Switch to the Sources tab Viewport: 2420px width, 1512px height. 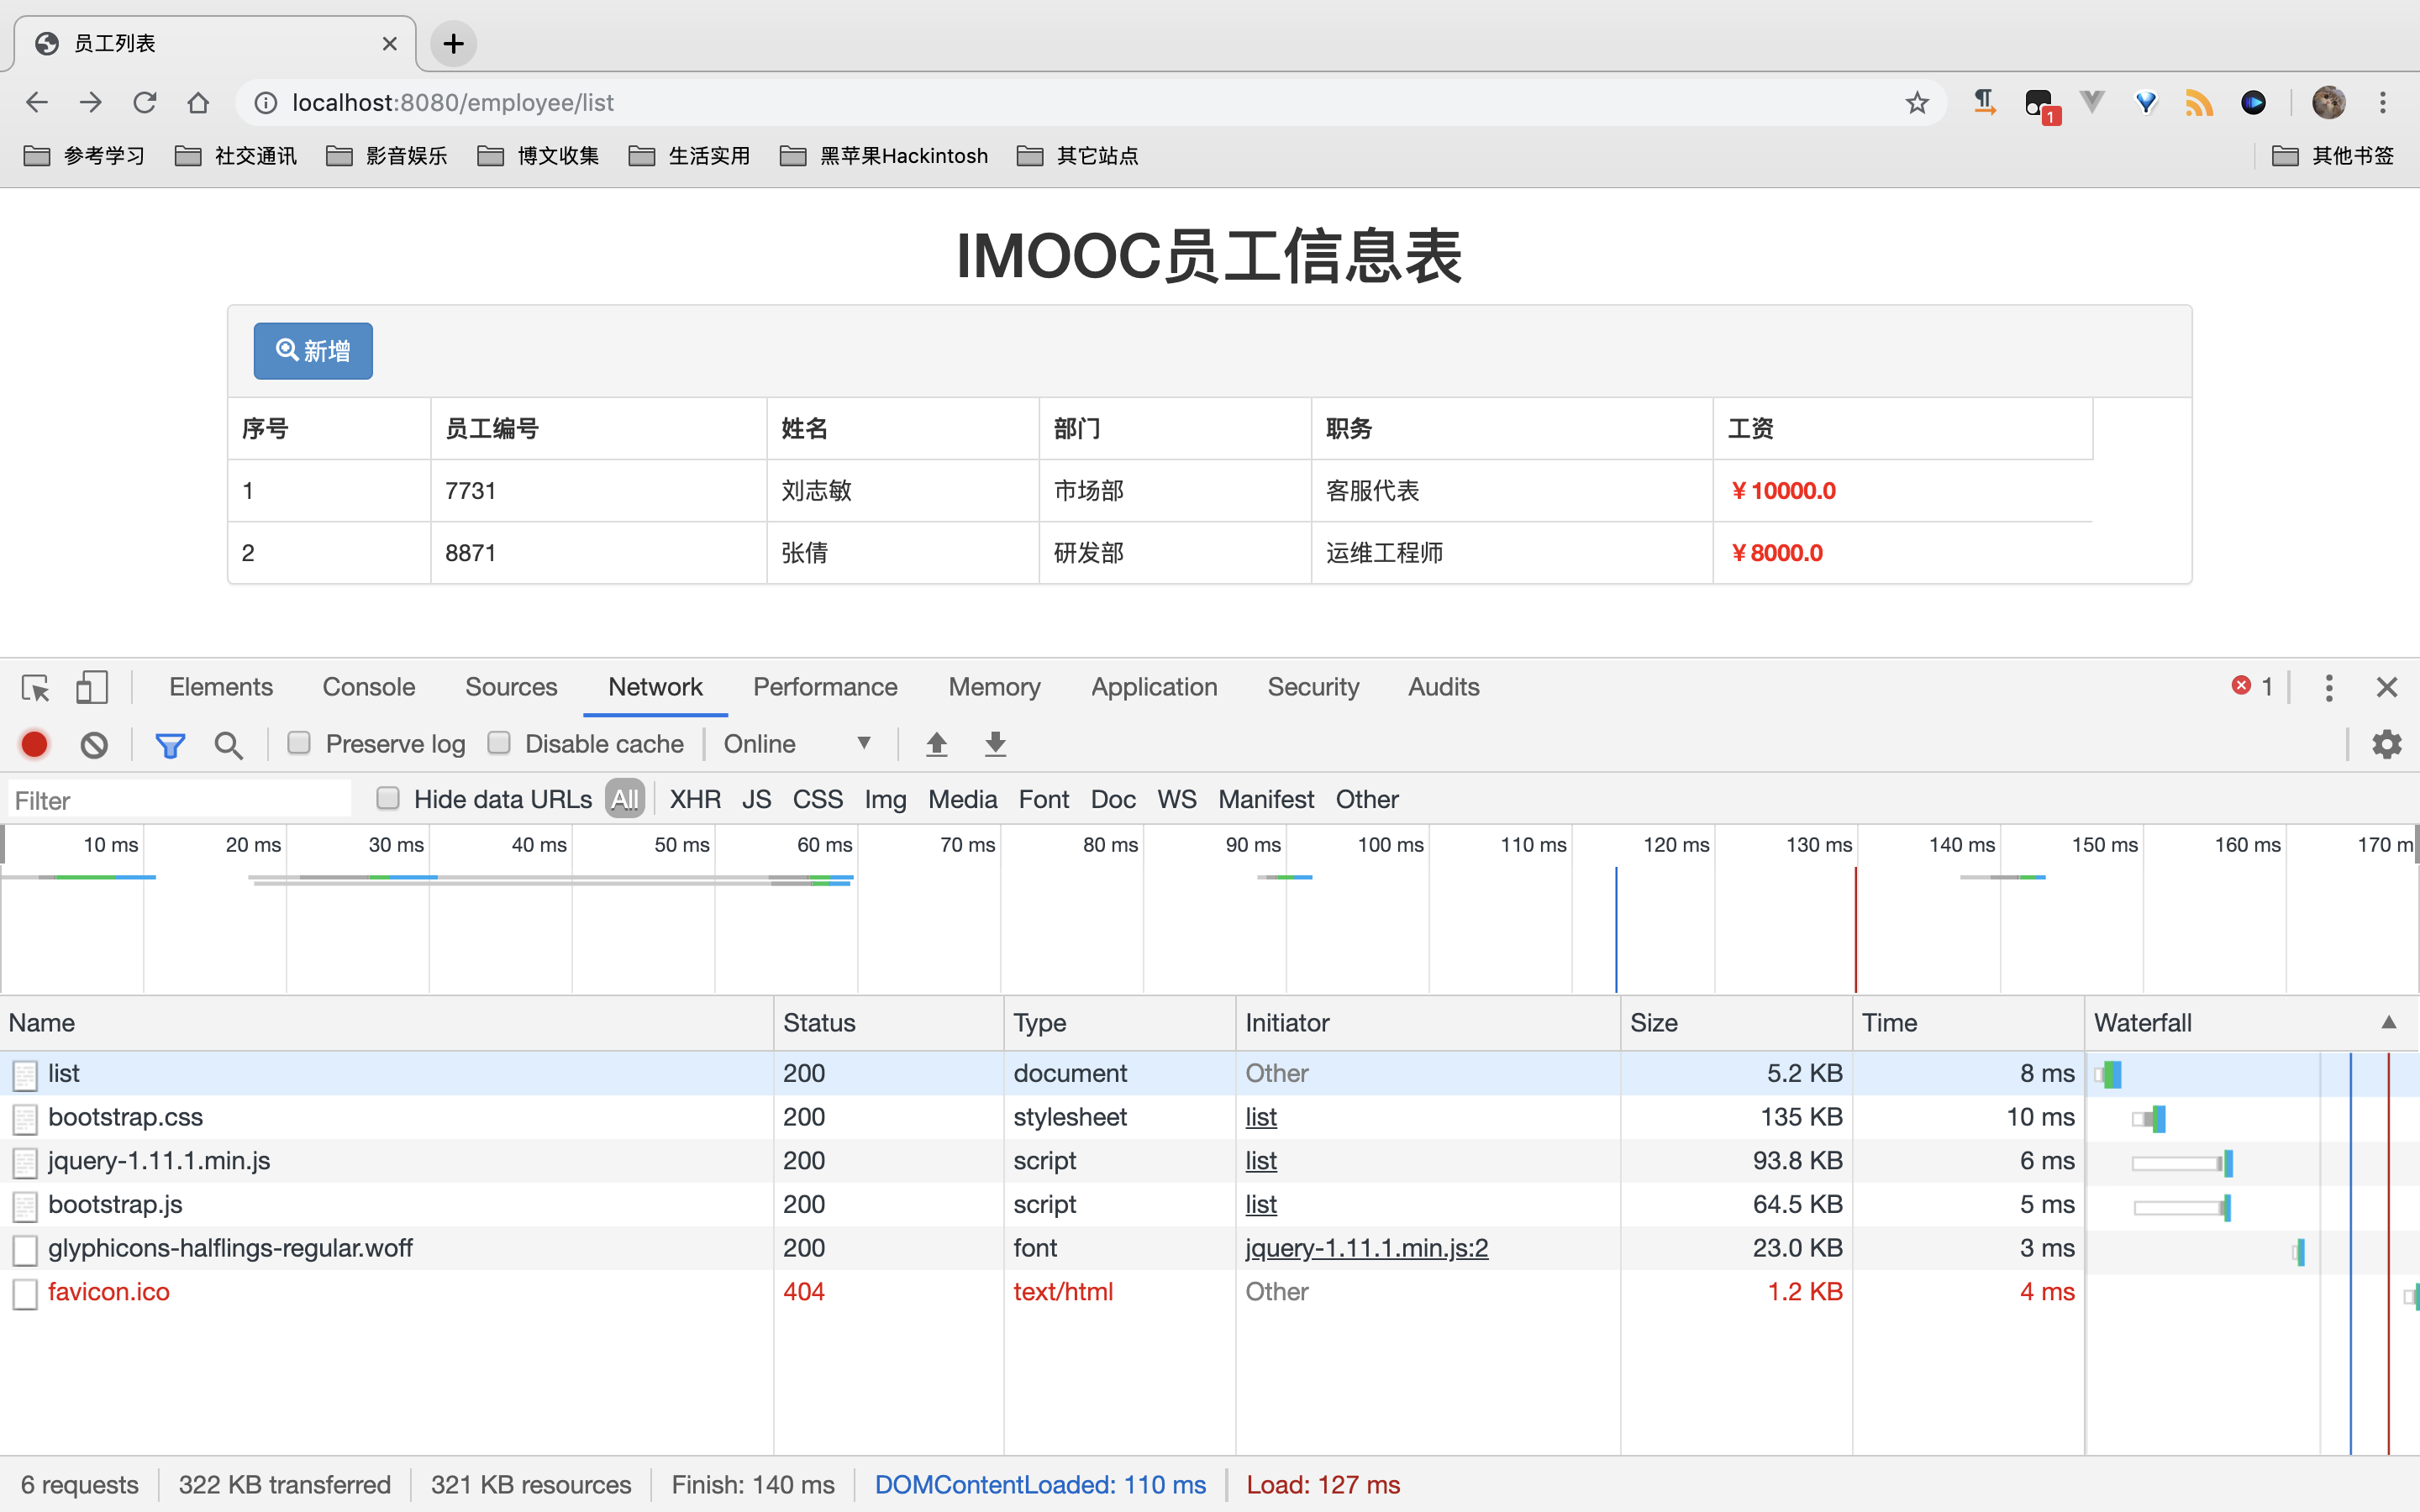pos(511,687)
